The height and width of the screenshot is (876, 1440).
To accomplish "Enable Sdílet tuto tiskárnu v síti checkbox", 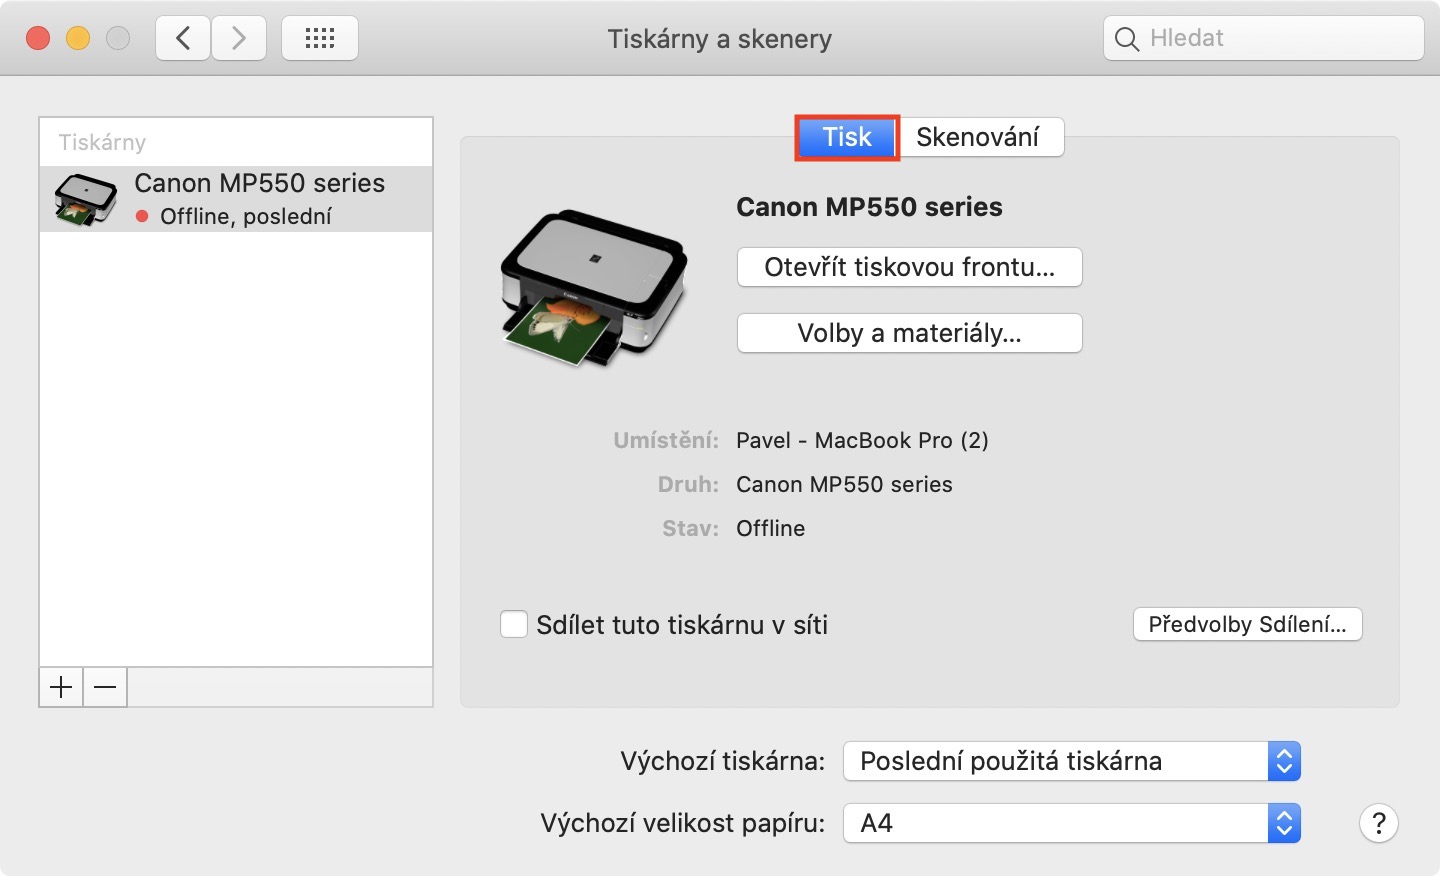I will tap(514, 625).
